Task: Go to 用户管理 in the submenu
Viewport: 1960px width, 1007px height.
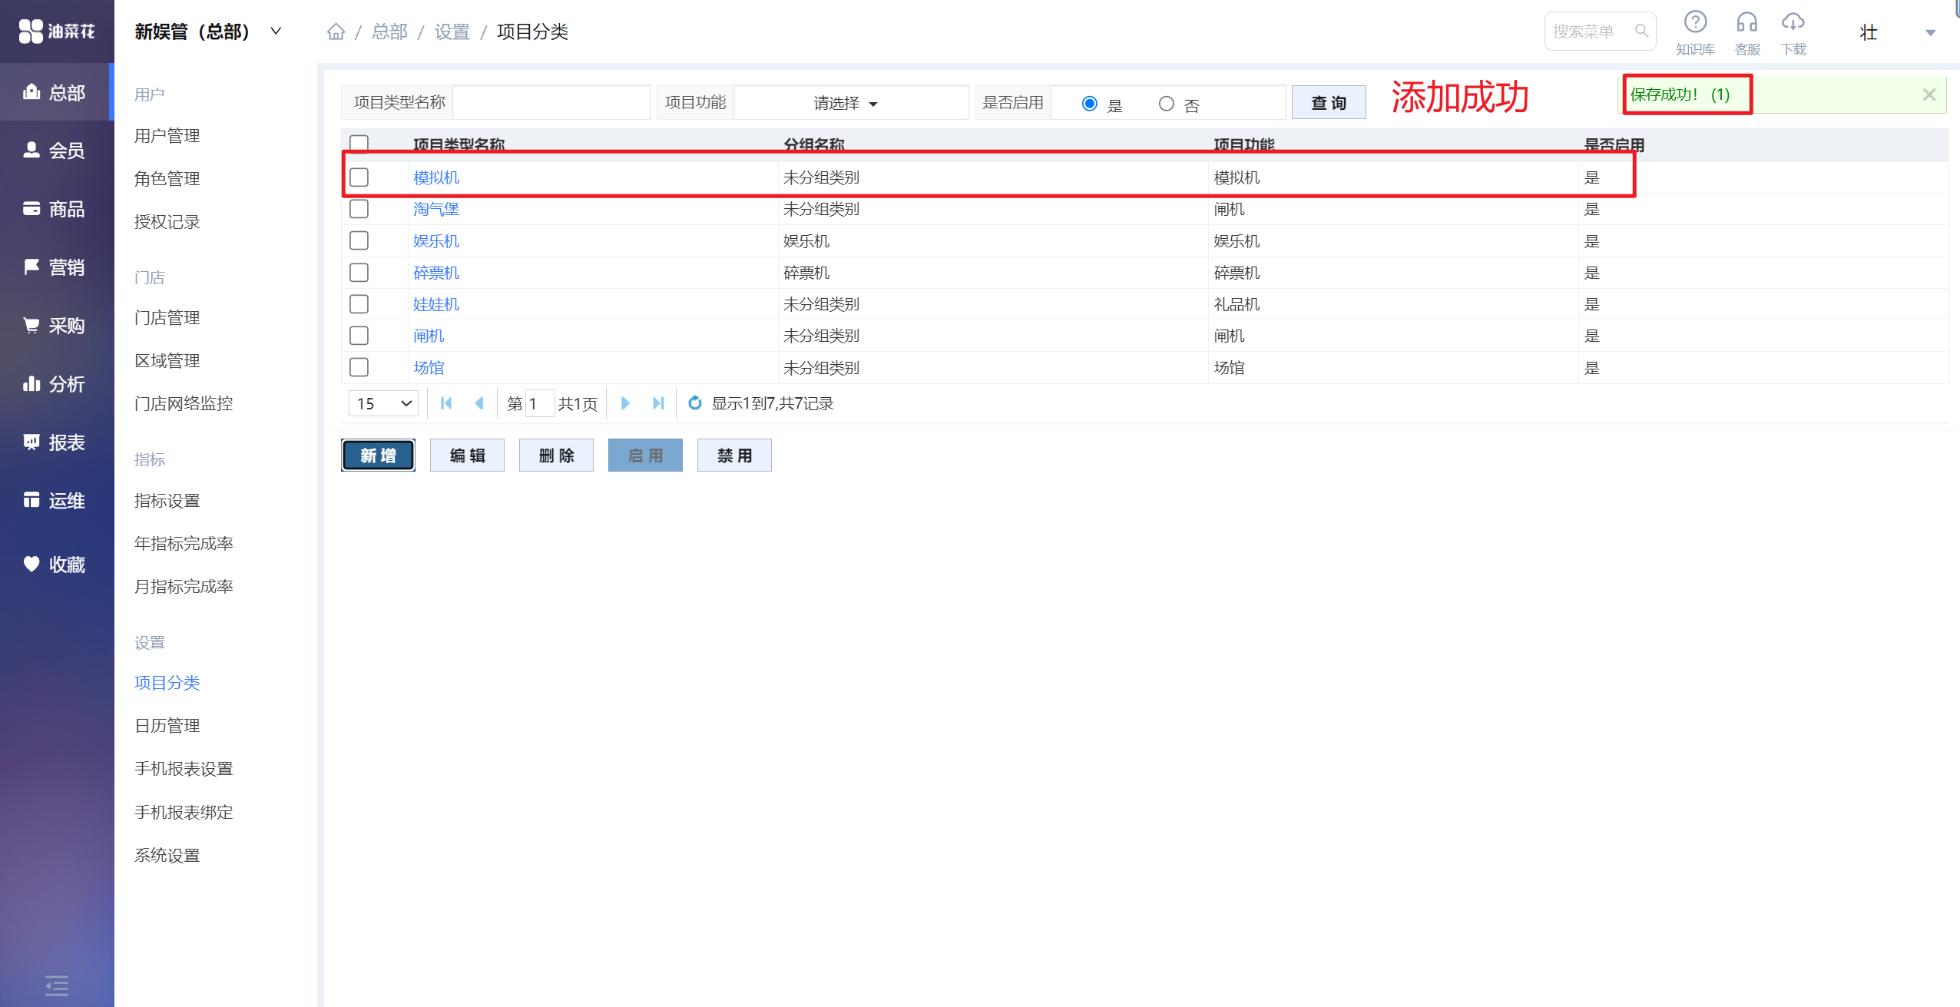Action: [x=167, y=135]
